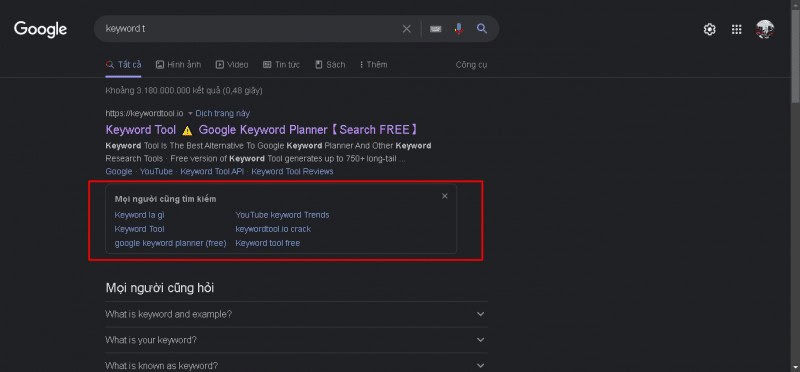Viewport: 800px width, 372px height.
Task: Open the Keyword Tool result title
Action: pyautogui.click(x=262, y=130)
